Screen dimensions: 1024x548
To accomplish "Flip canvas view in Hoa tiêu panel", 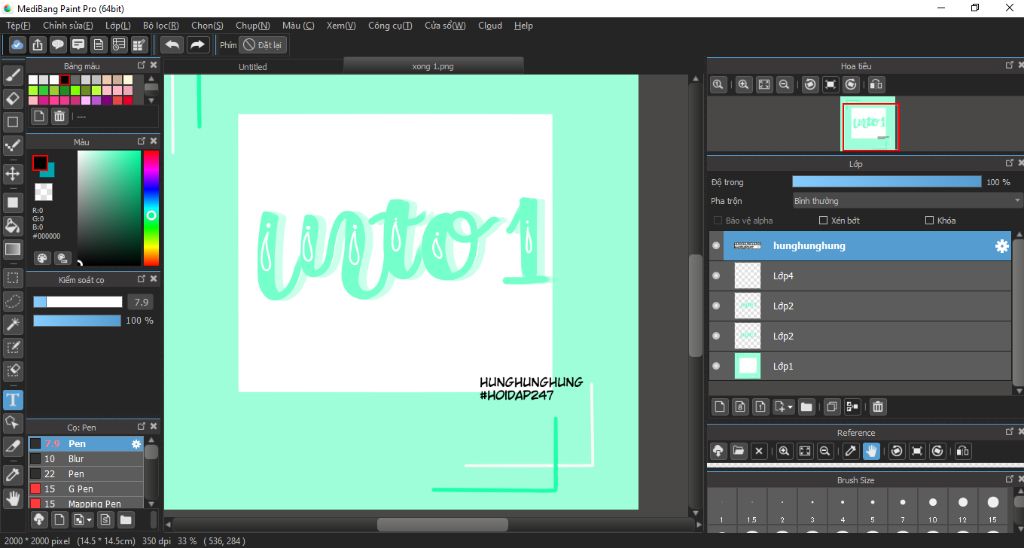I will [x=876, y=84].
